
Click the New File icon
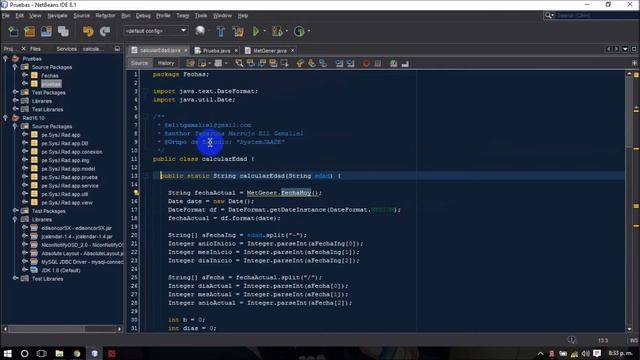click(x=13, y=31)
